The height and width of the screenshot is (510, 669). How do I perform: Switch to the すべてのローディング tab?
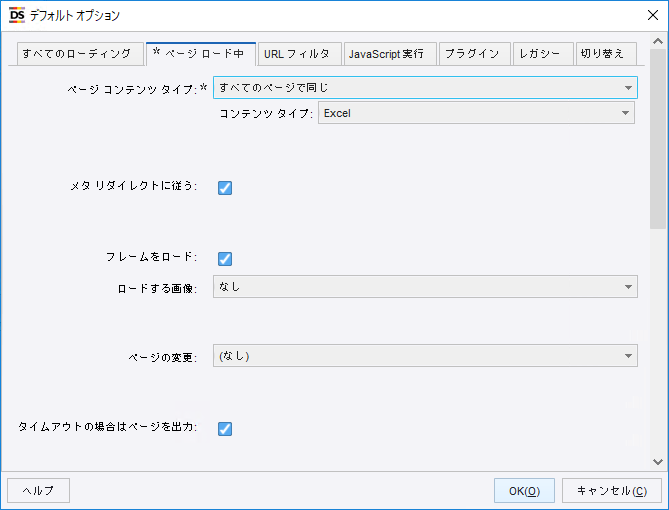(x=80, y=54)
